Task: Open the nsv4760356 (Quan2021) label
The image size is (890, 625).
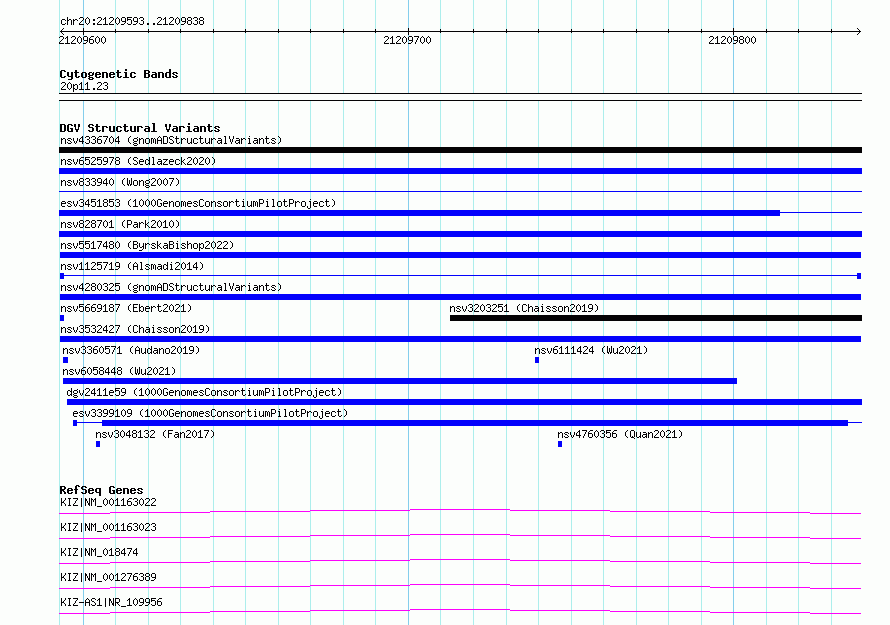Action: [x=620, y=434]
